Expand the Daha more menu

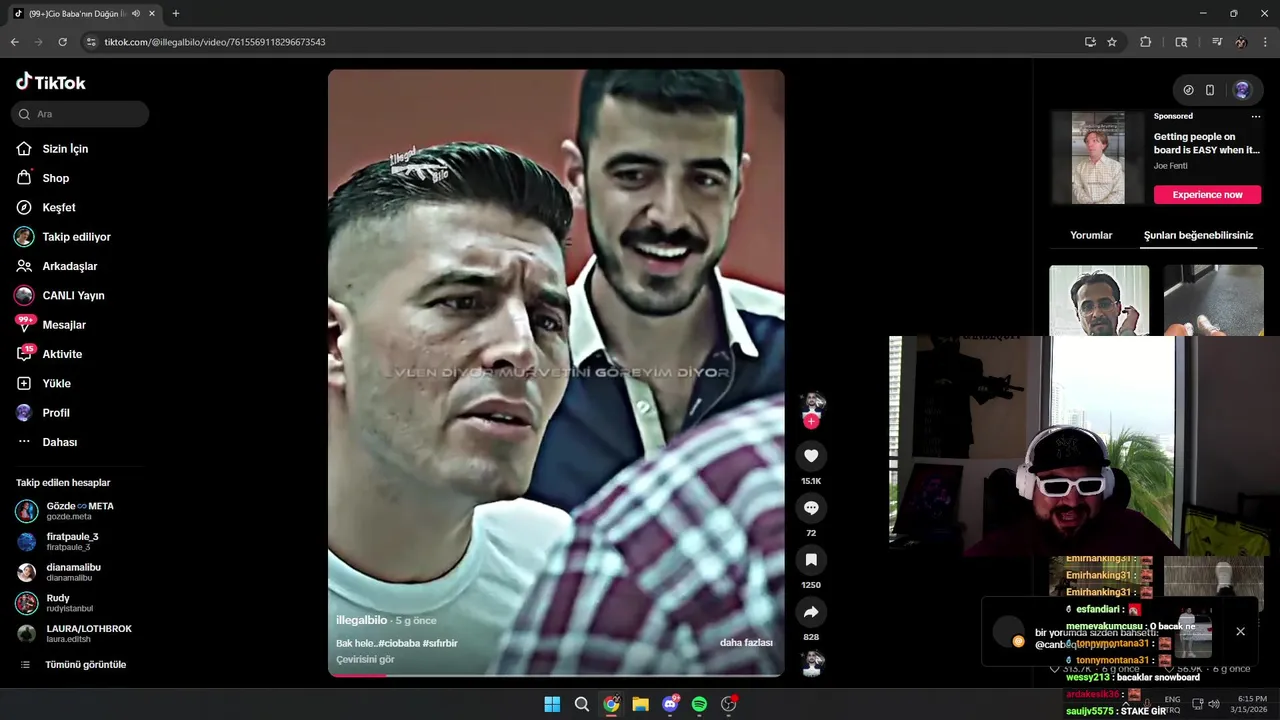click(x=59, y=442)
